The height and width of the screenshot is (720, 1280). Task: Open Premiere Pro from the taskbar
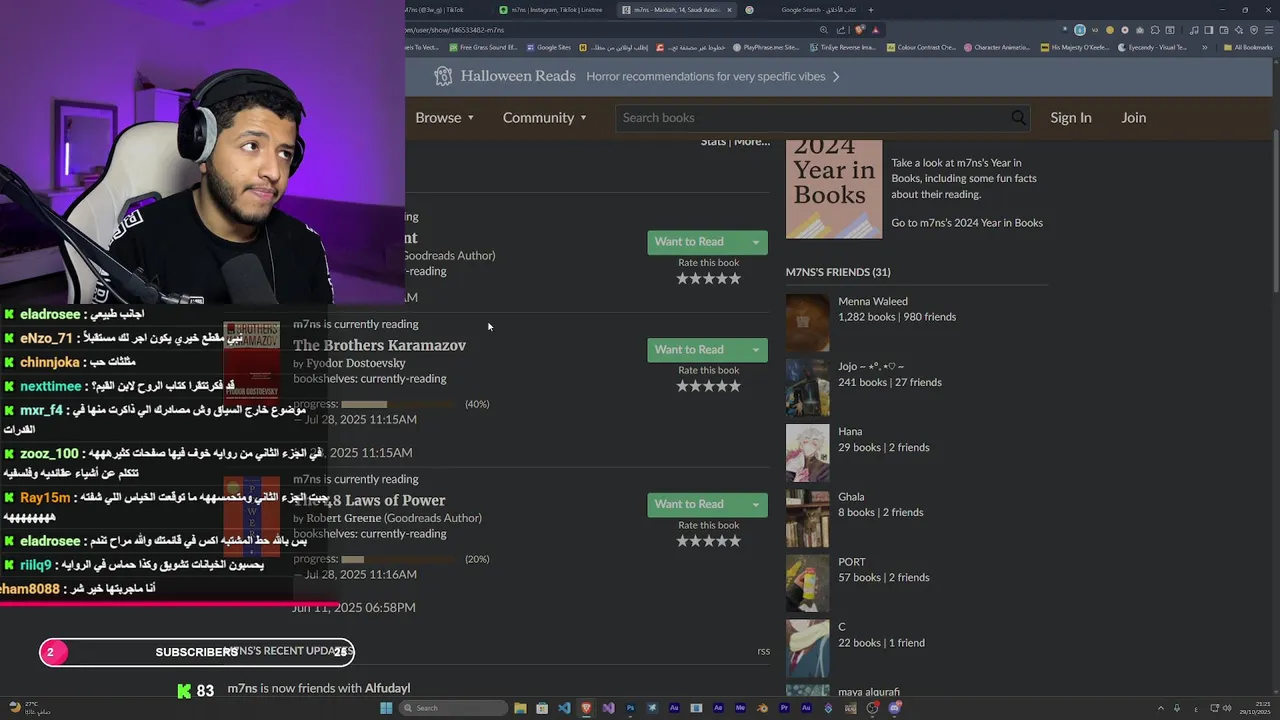[784, 708]
